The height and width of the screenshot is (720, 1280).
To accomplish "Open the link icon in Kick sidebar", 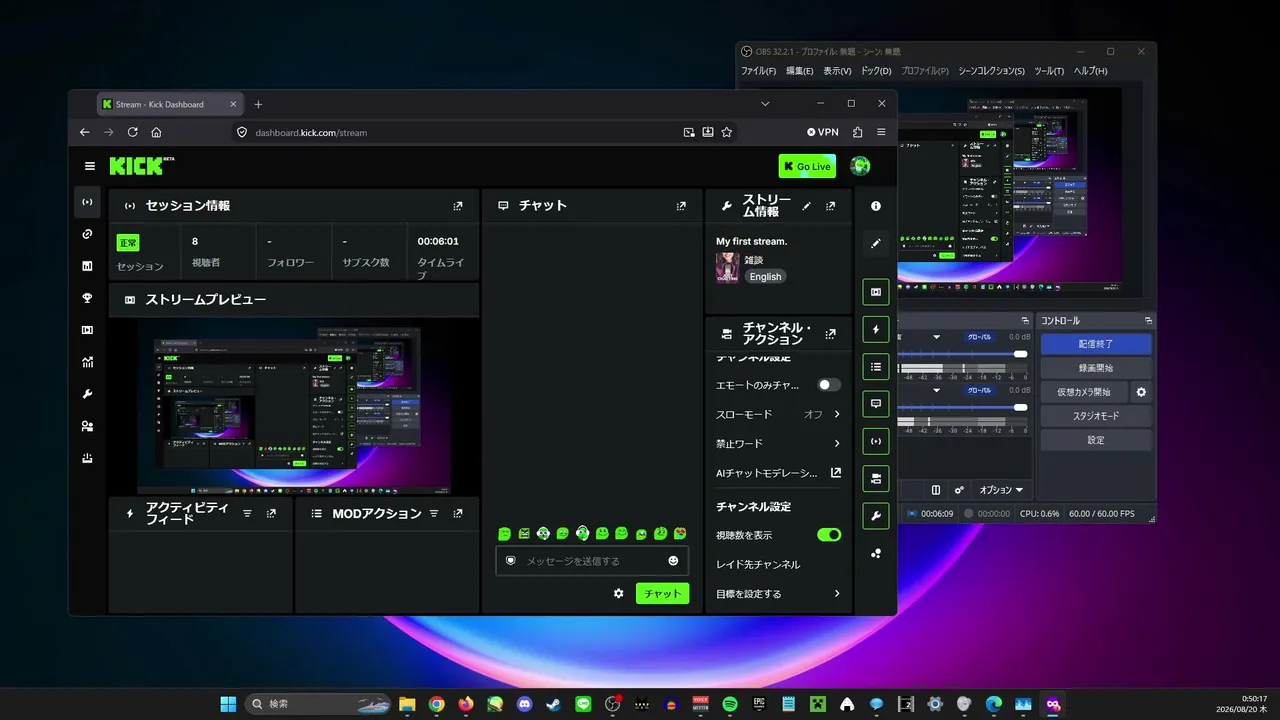I will coord(88,234).
